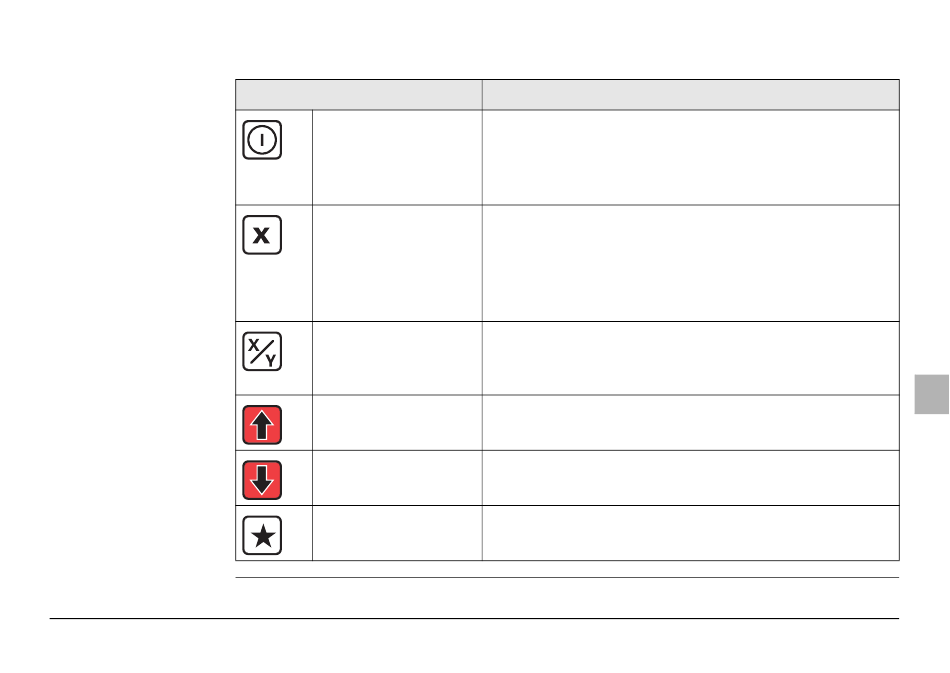This screenshot has width=950, height=673.
Task: Click empty name cell beside down arrow
Action: point(397,478)
